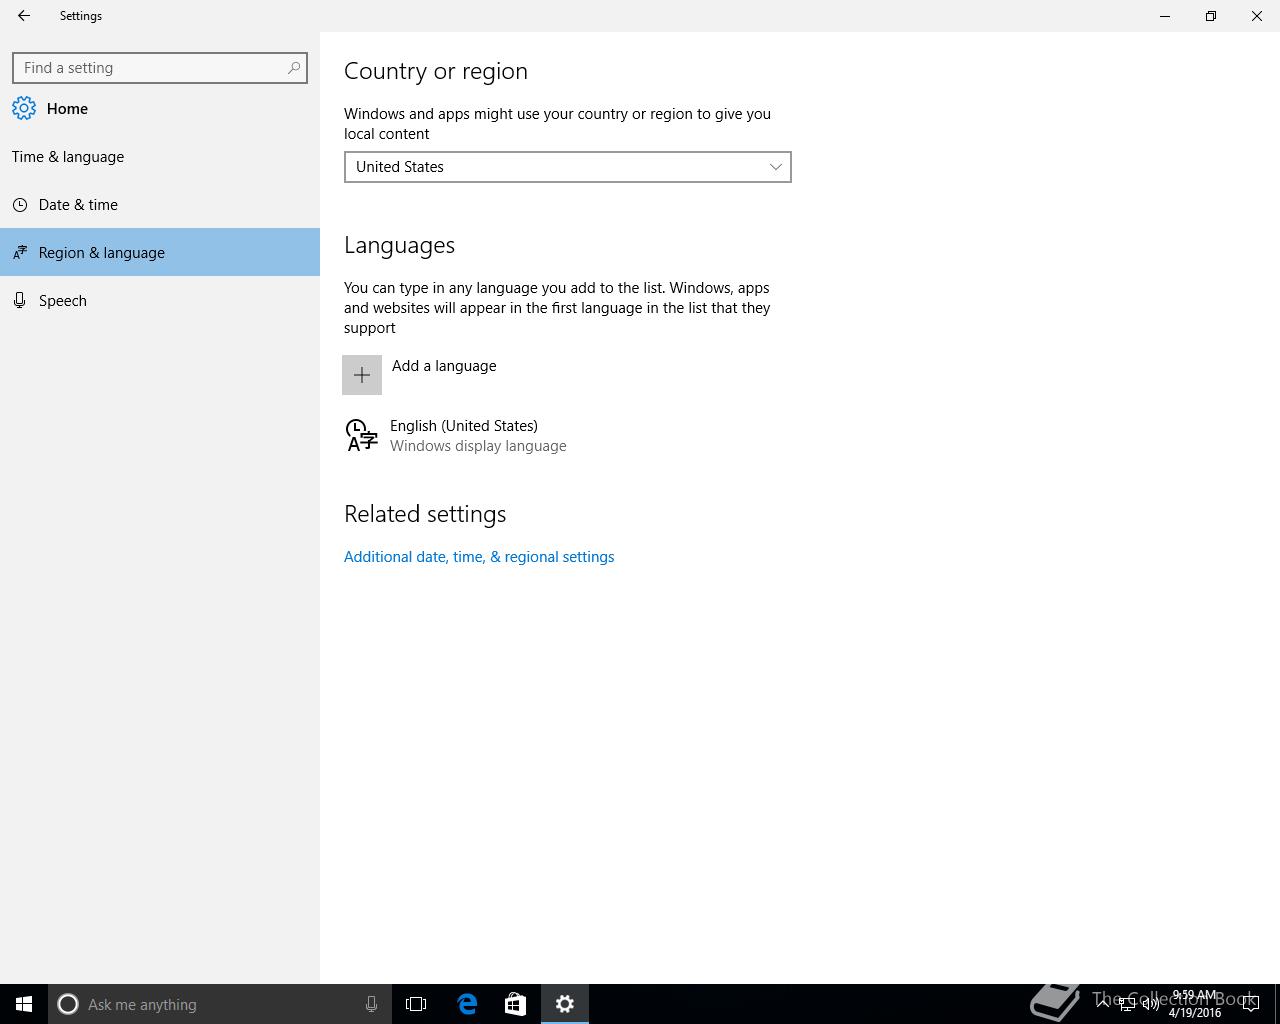1280x1024 pixels.
Task: Launch Microsoft Edge from the taskbar
Action: 467,1004
